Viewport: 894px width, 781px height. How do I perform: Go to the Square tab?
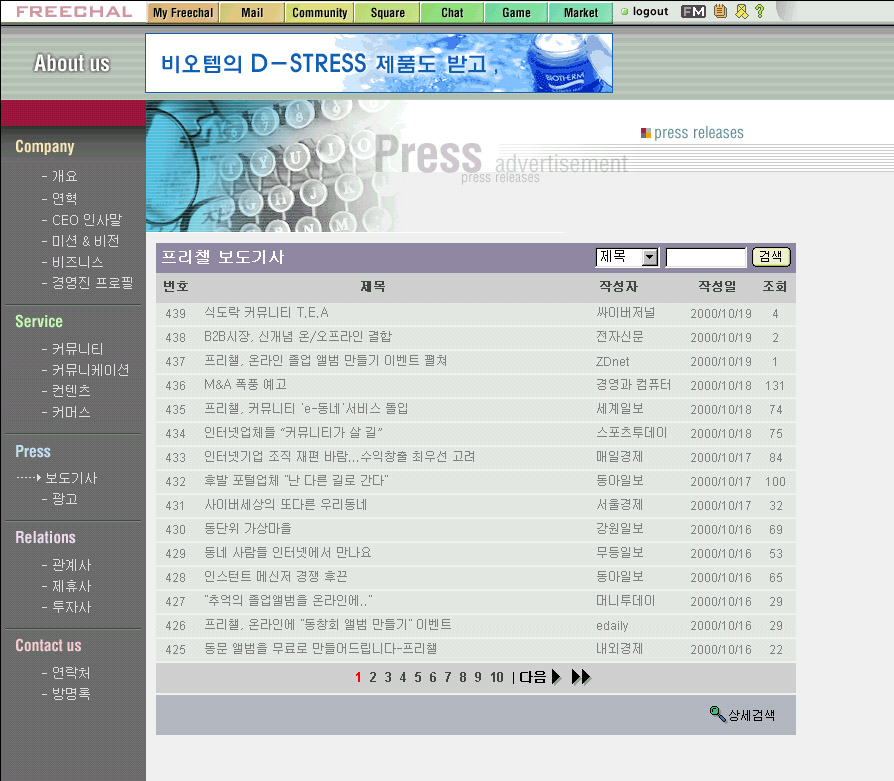coord(388,13)
